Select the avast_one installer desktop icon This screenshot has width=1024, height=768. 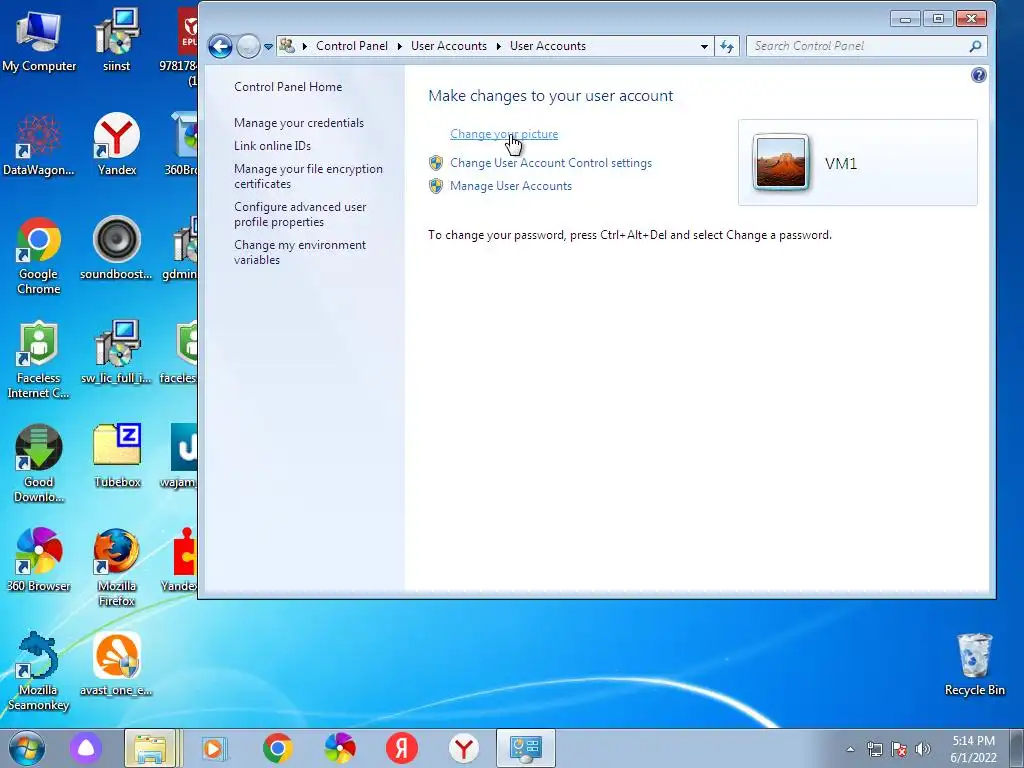116,664
